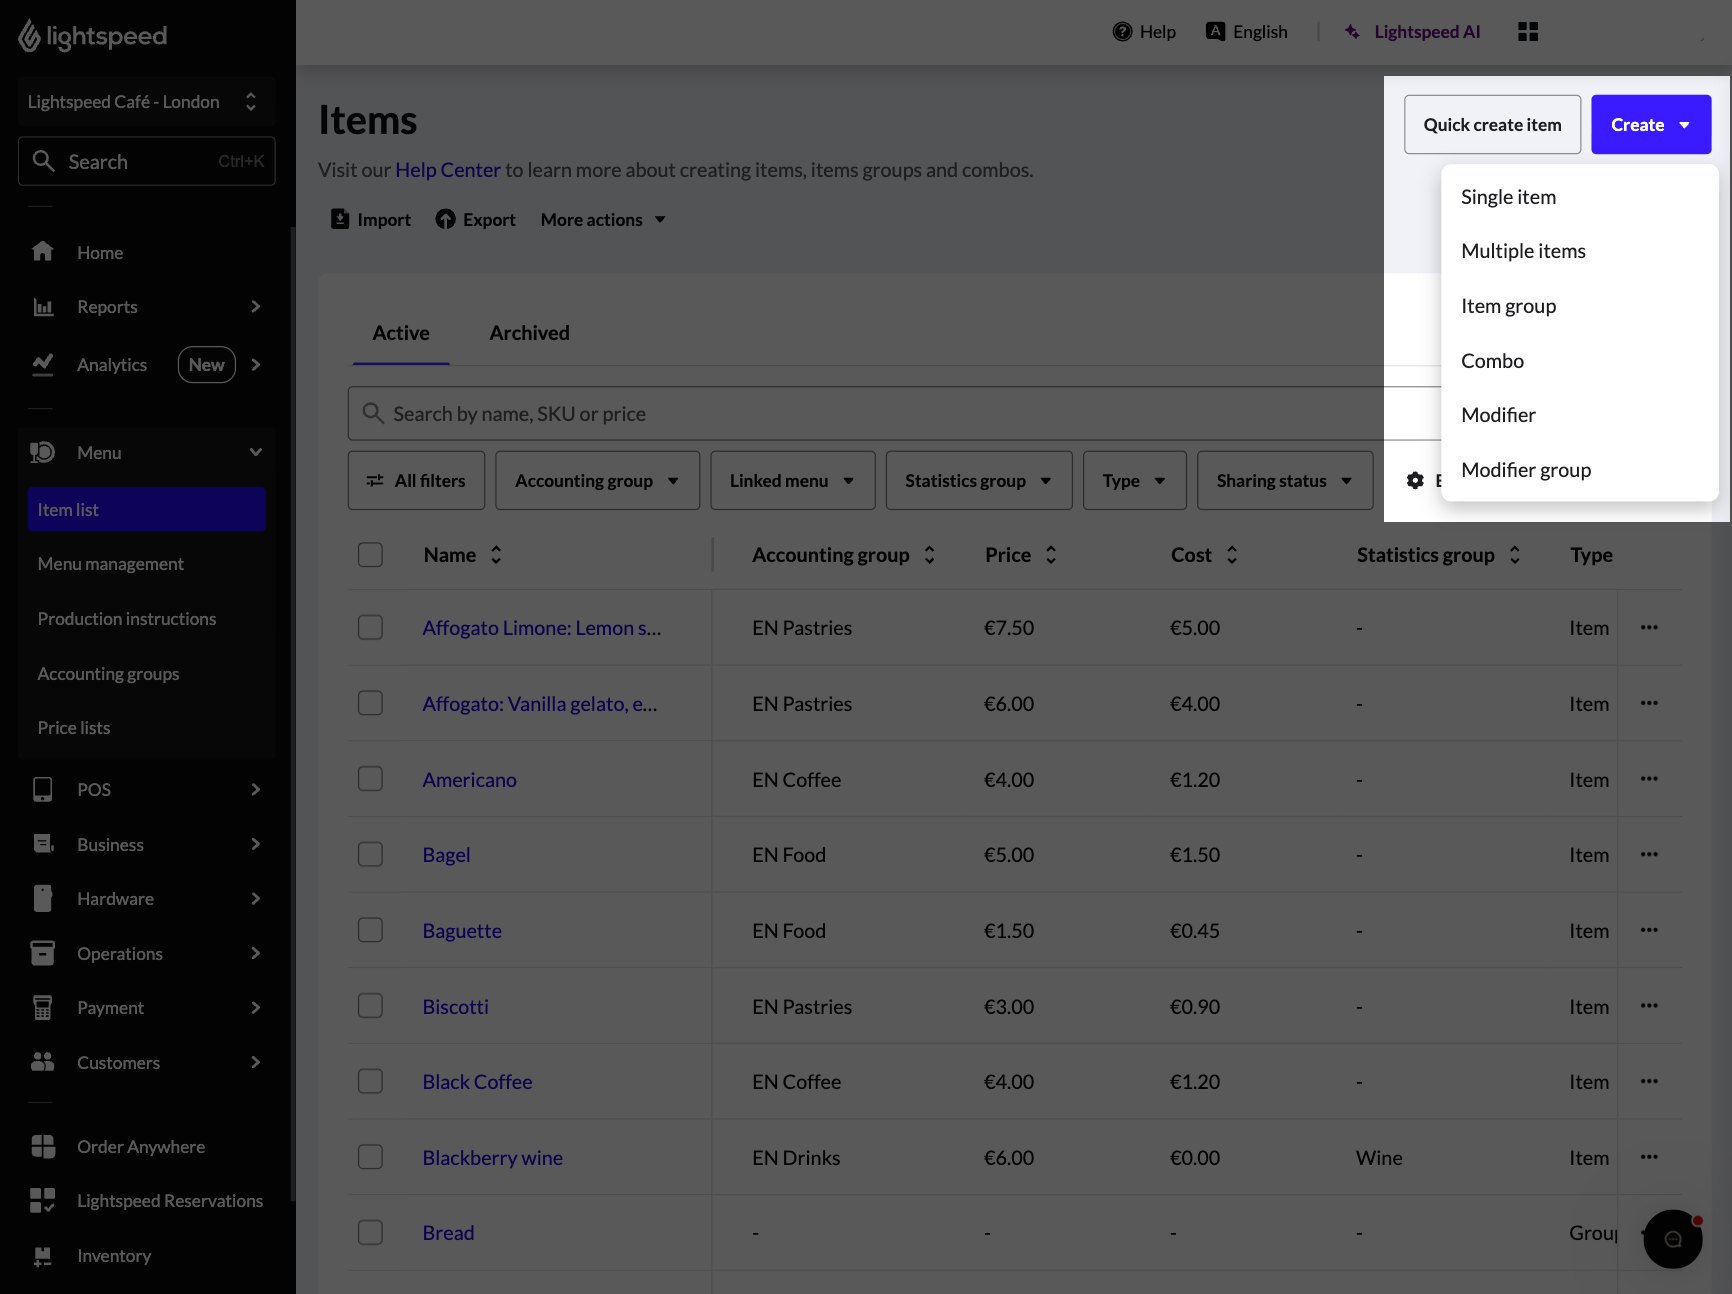This screenshot has height=1294, width=1732.
Task: Click the All filters button
Action: pyautogui.click(x=416, y=481)
